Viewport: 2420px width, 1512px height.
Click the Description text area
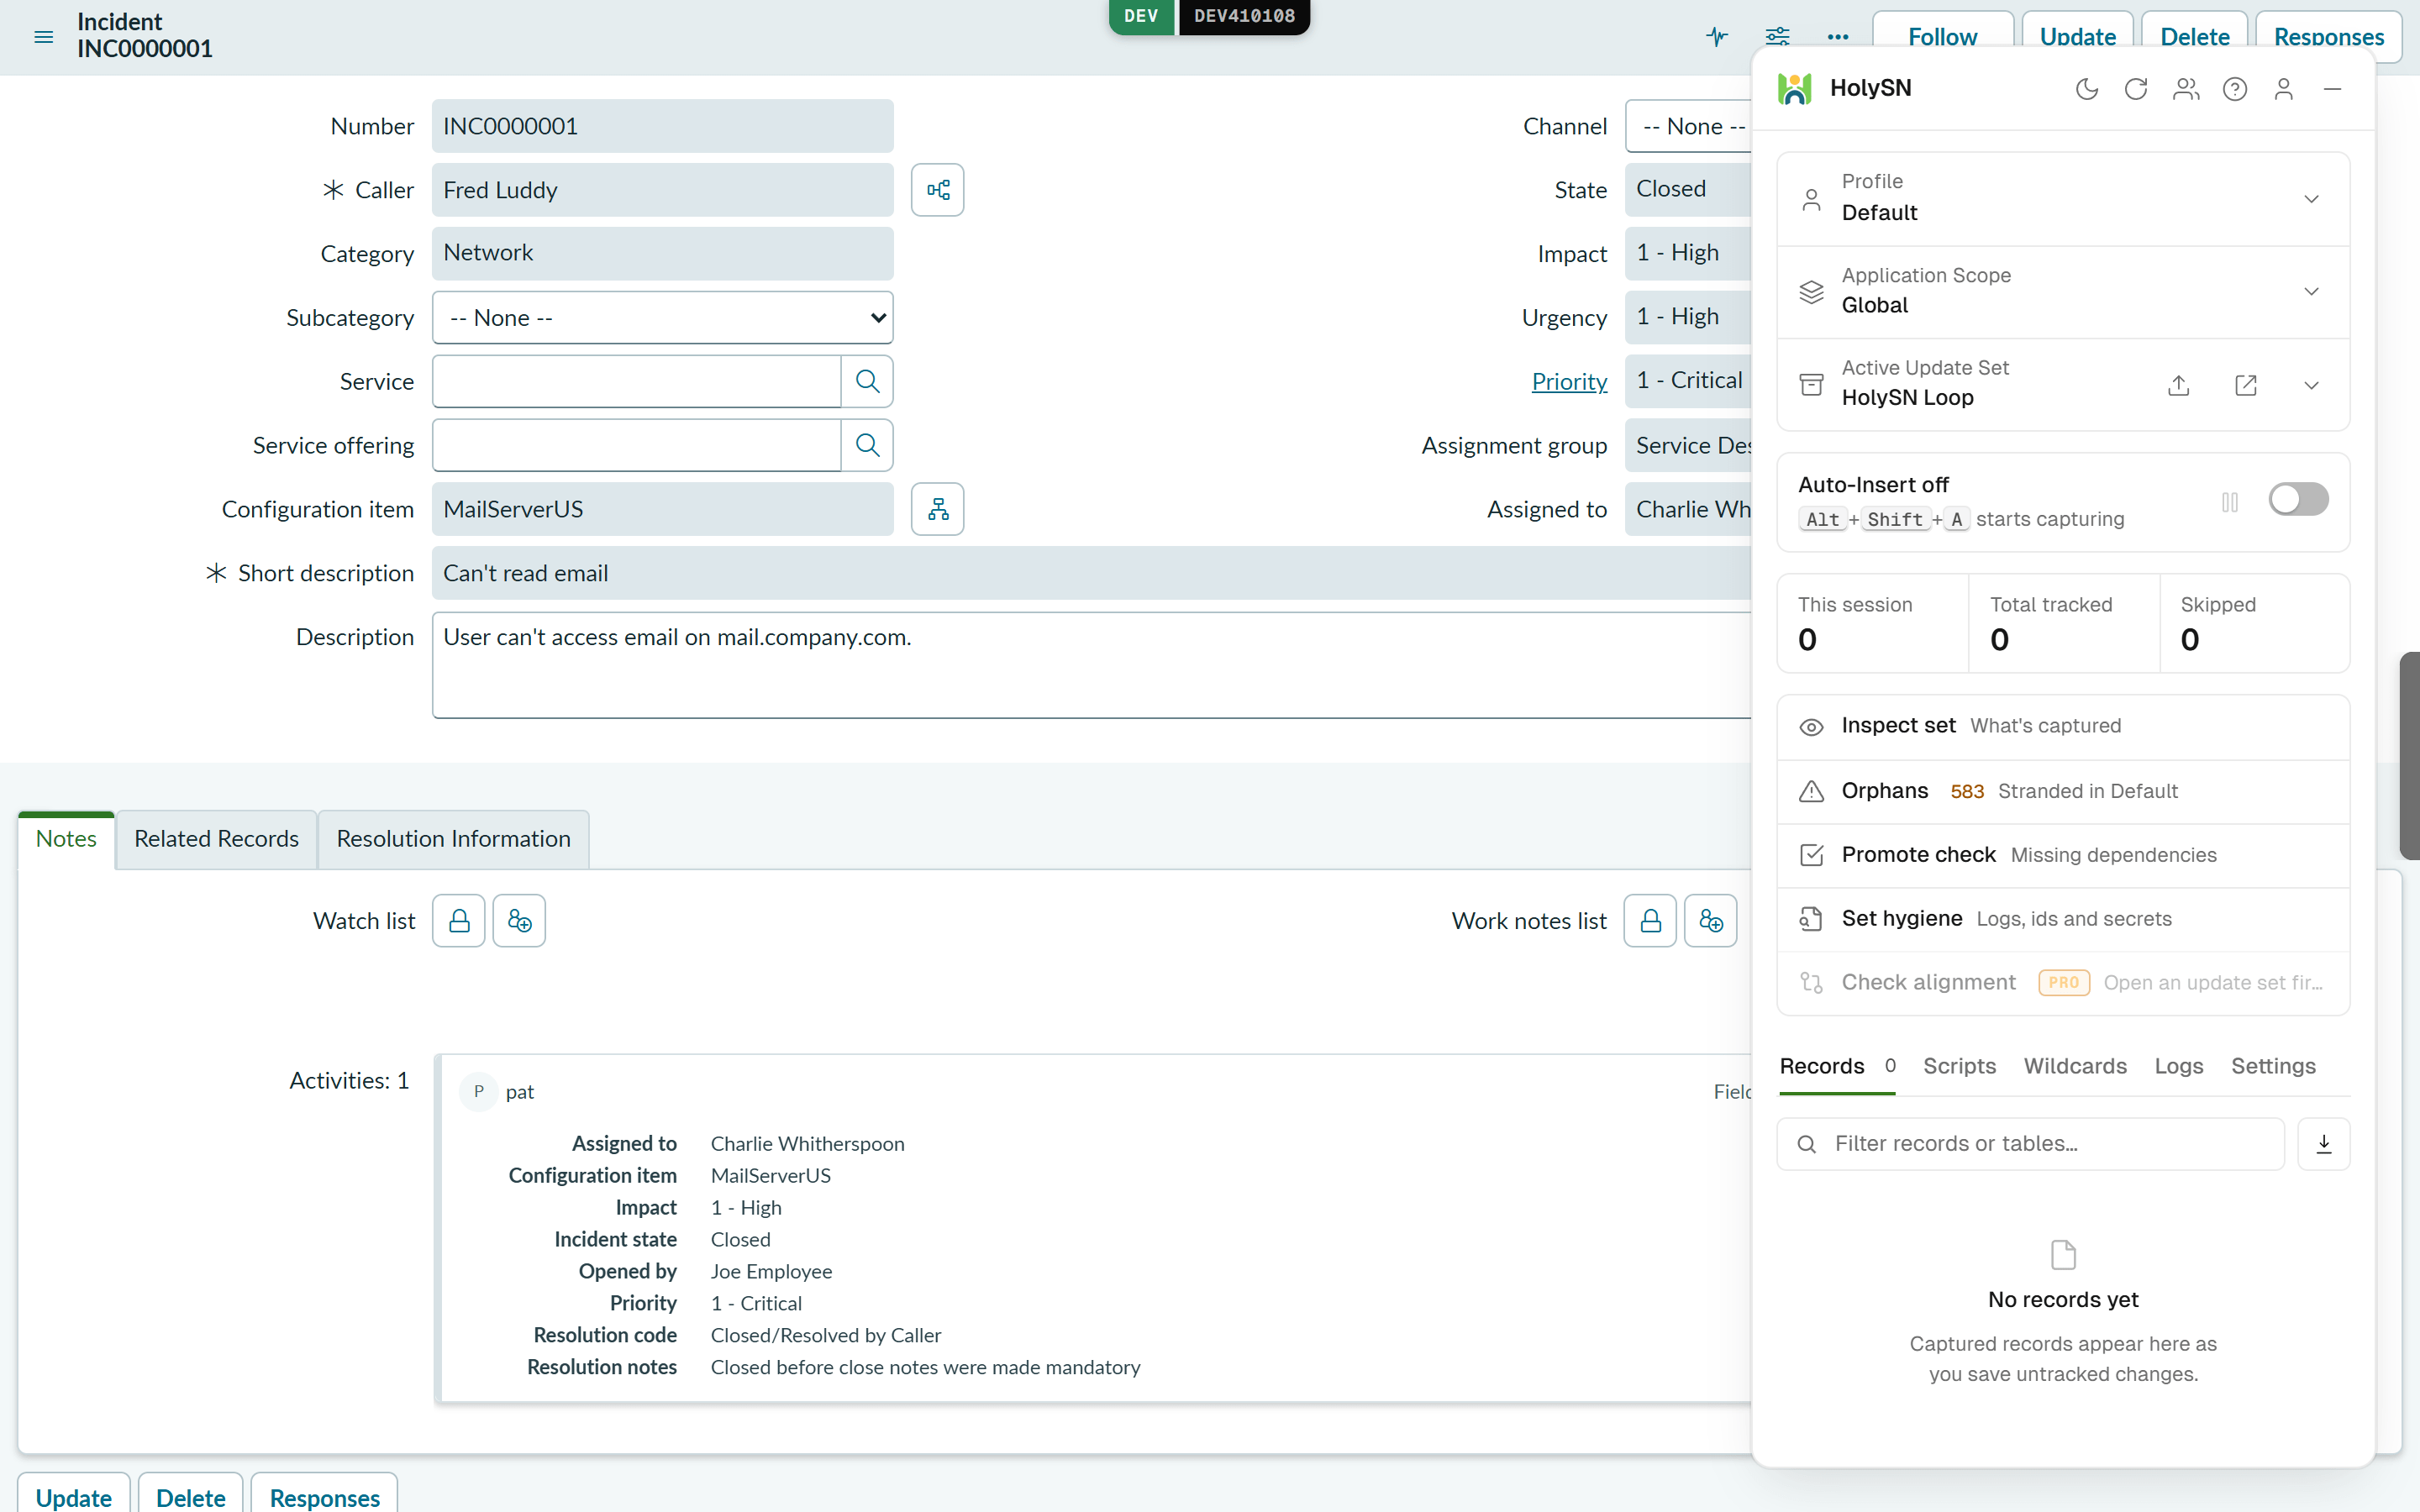pos(1091,665)
